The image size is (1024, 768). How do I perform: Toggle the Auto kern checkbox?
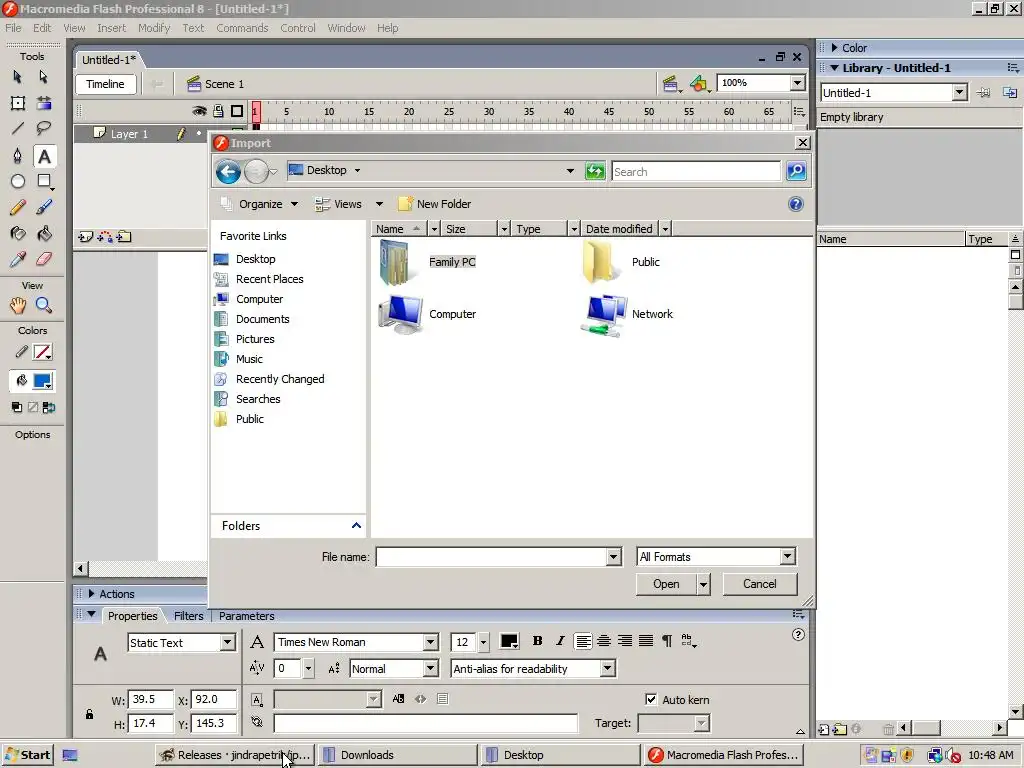click(651, 699)
